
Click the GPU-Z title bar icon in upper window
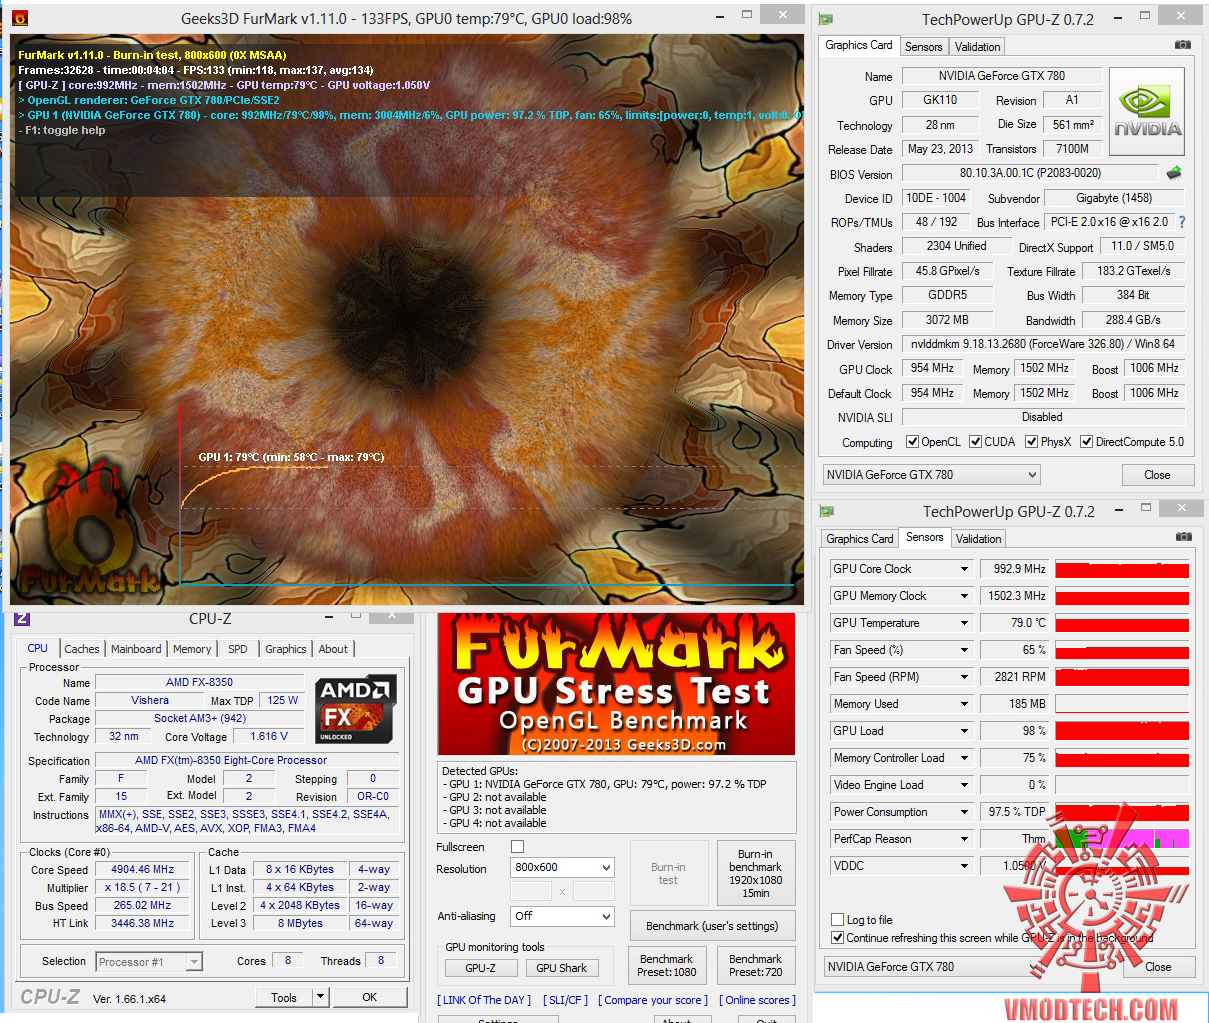(826, 19)
